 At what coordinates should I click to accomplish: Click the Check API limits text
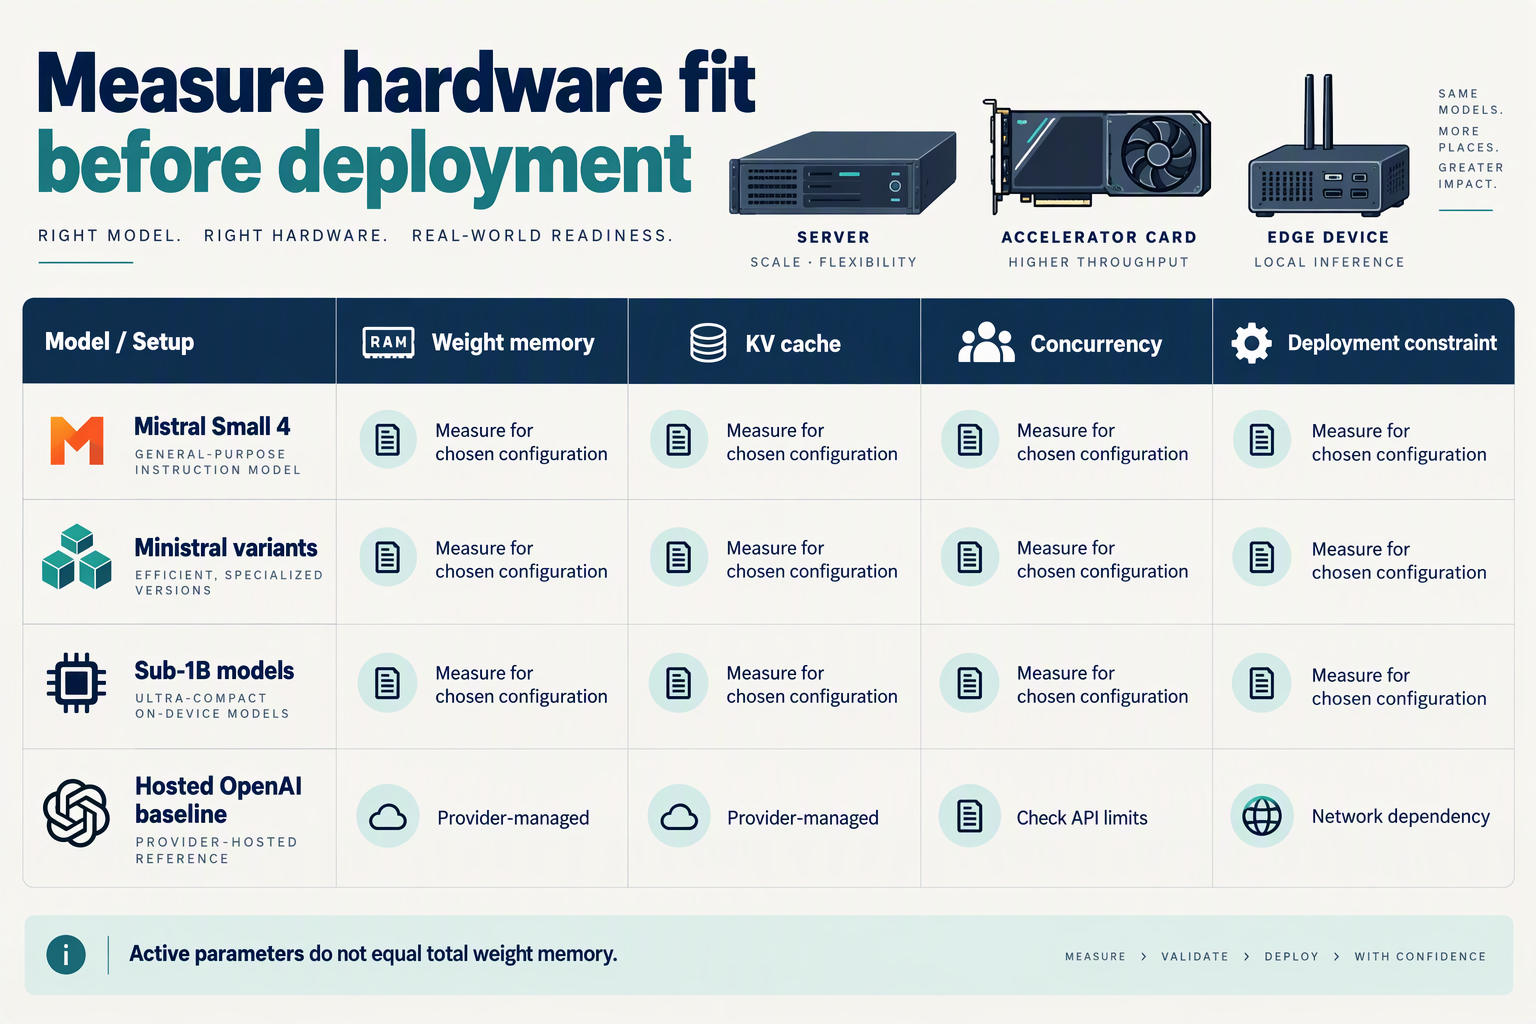pos(1082,818)
